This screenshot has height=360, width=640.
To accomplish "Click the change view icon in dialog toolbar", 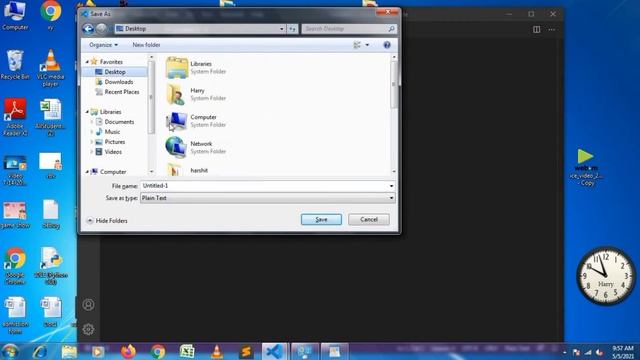I will click(x=357, y=45).
